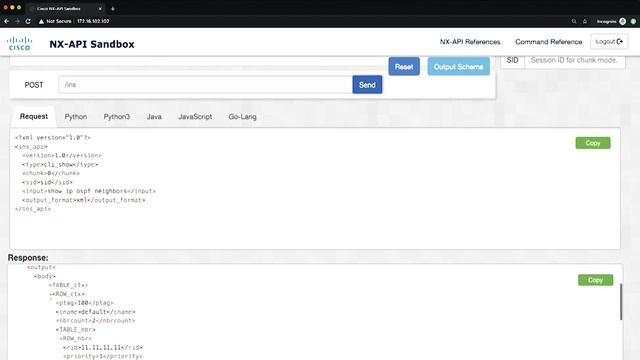The width and height of the screenshot is (640, 360).
Task: Click the zoom magnifier icon in address bar
Action: click(x=574, y=21)
